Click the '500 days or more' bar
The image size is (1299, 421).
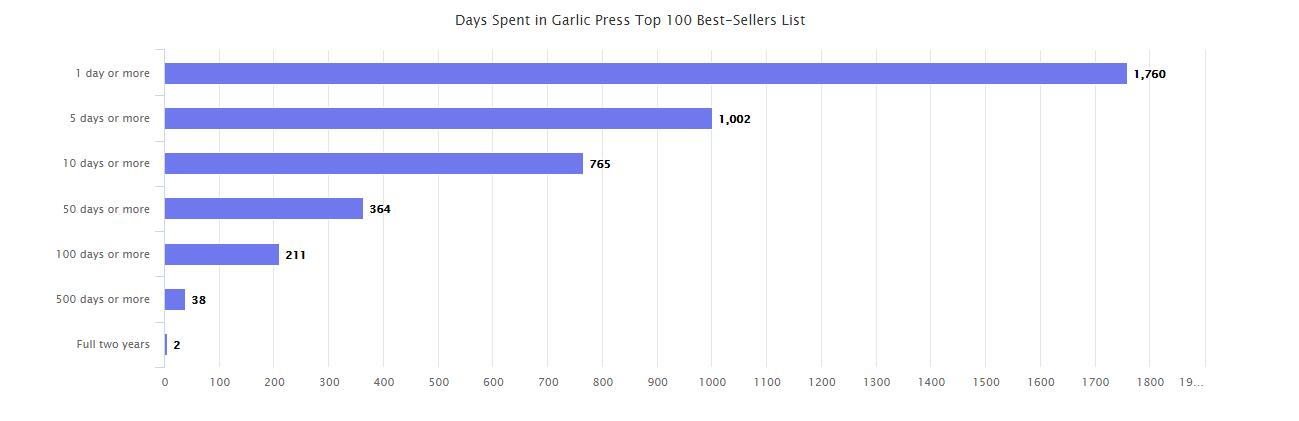point(175,300)
